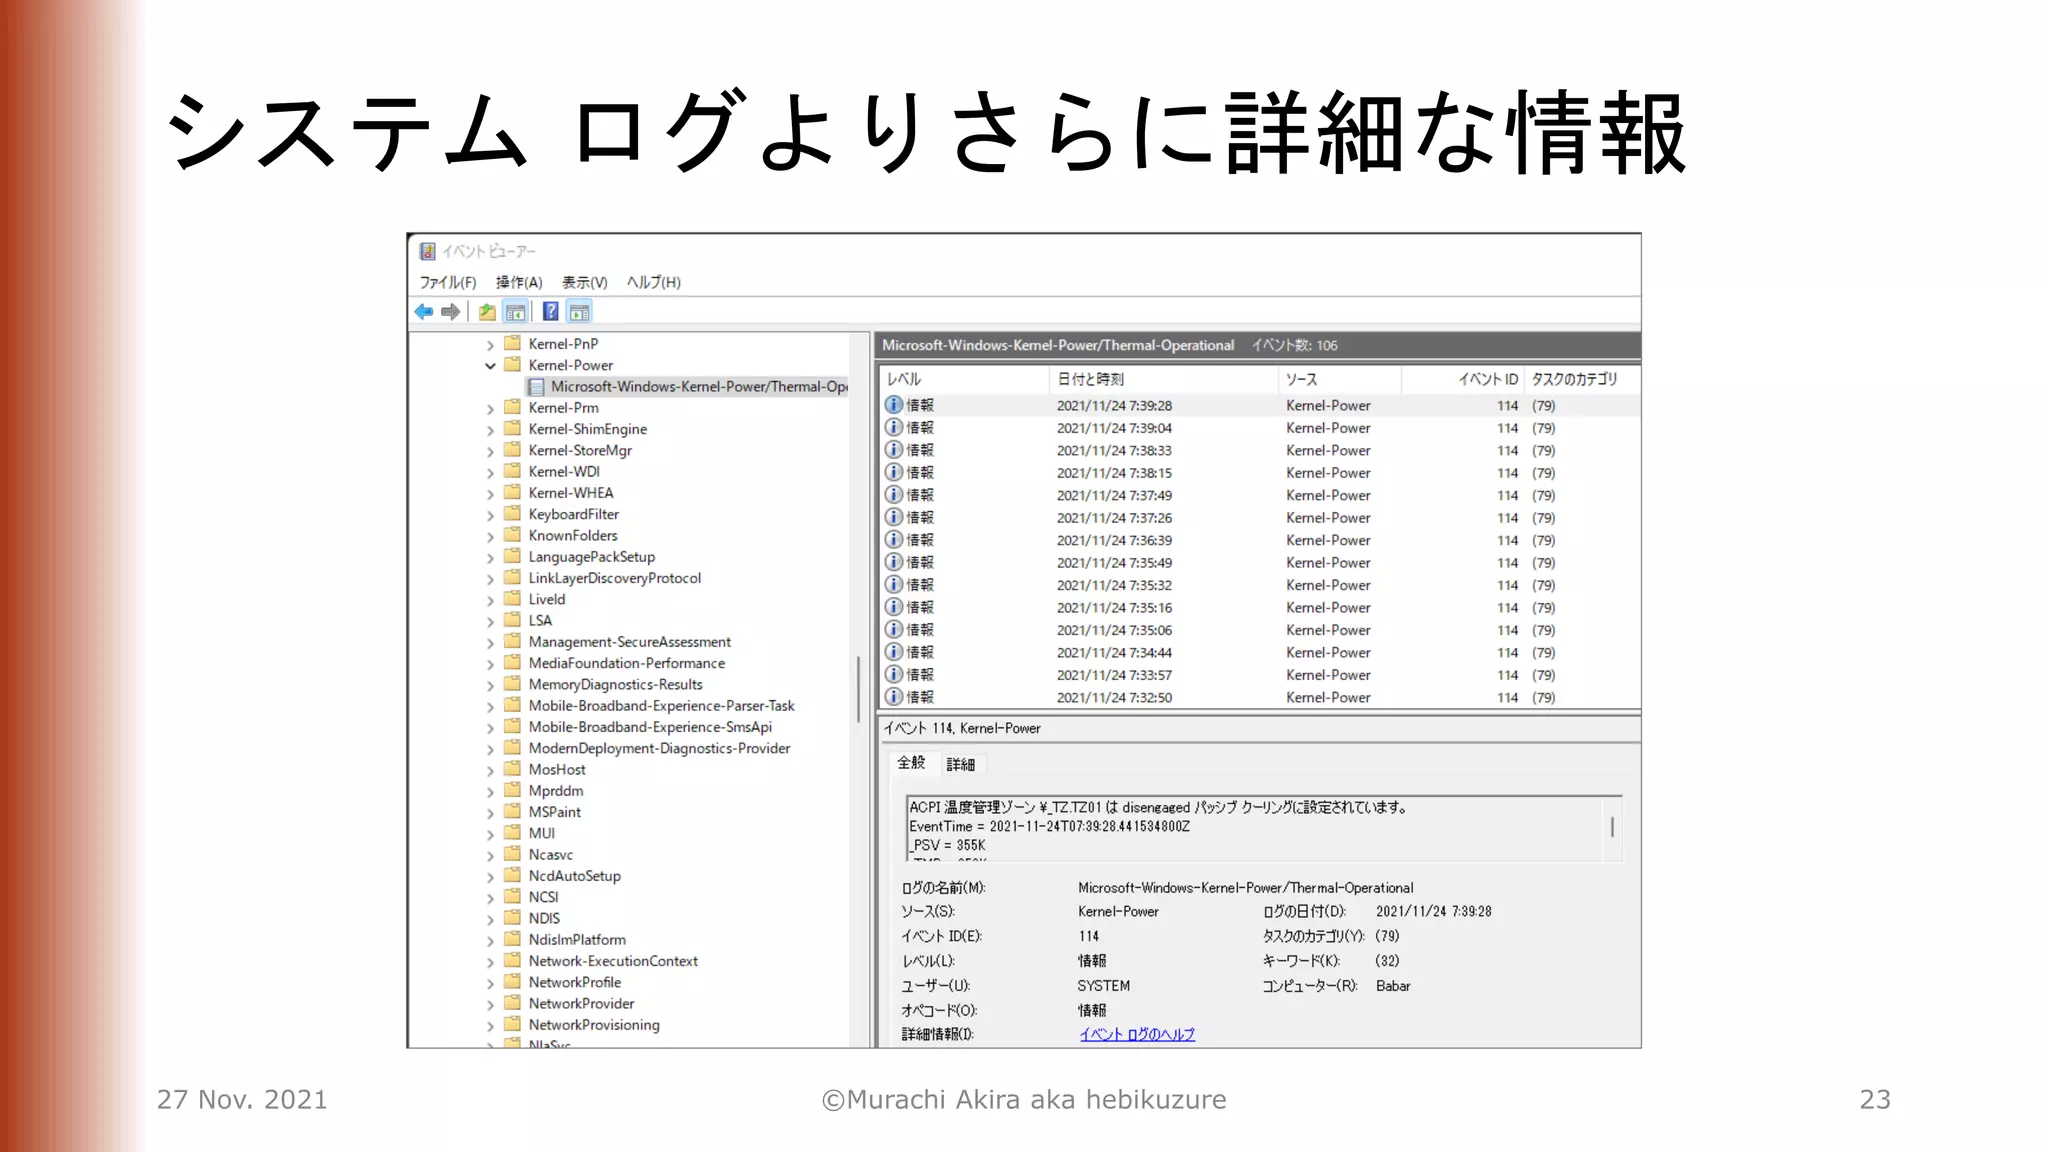Screen dimensions: 2048x1152
Task: Open the ファイル(F) menu
Action: (447, 282)
